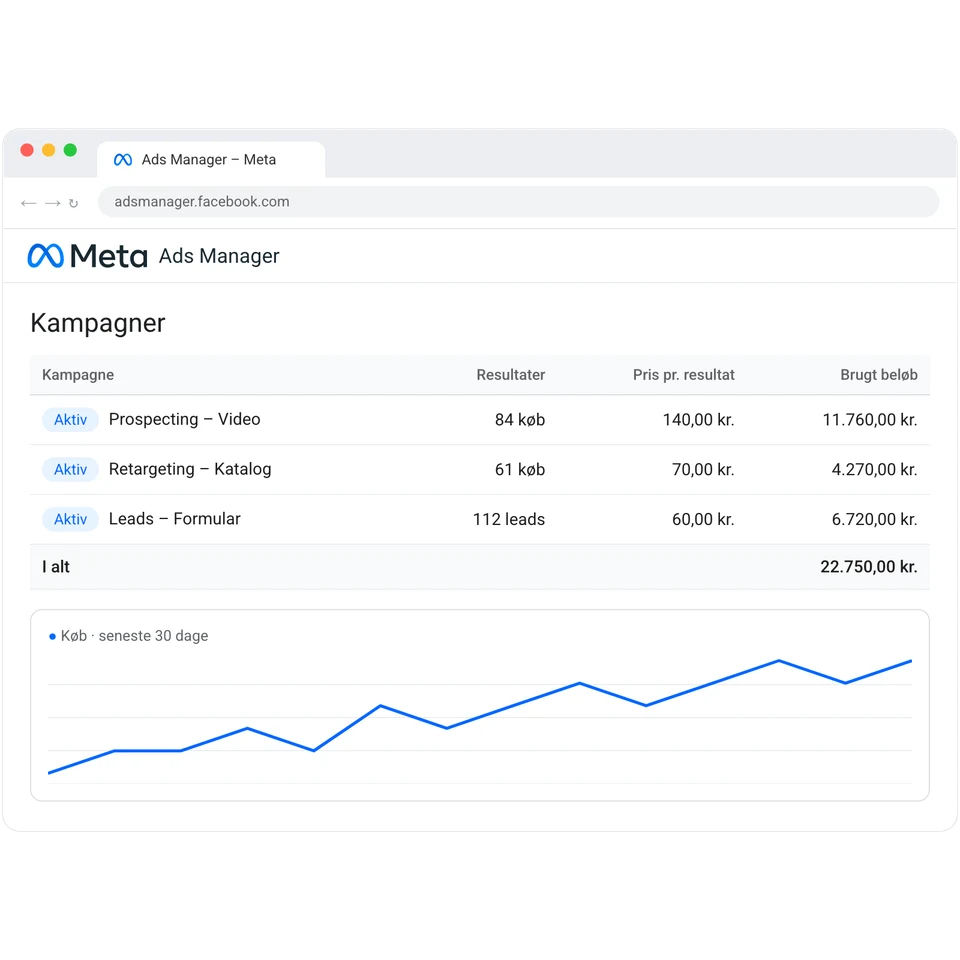Select the 140,00 kr. price cell

click(699, 420)
